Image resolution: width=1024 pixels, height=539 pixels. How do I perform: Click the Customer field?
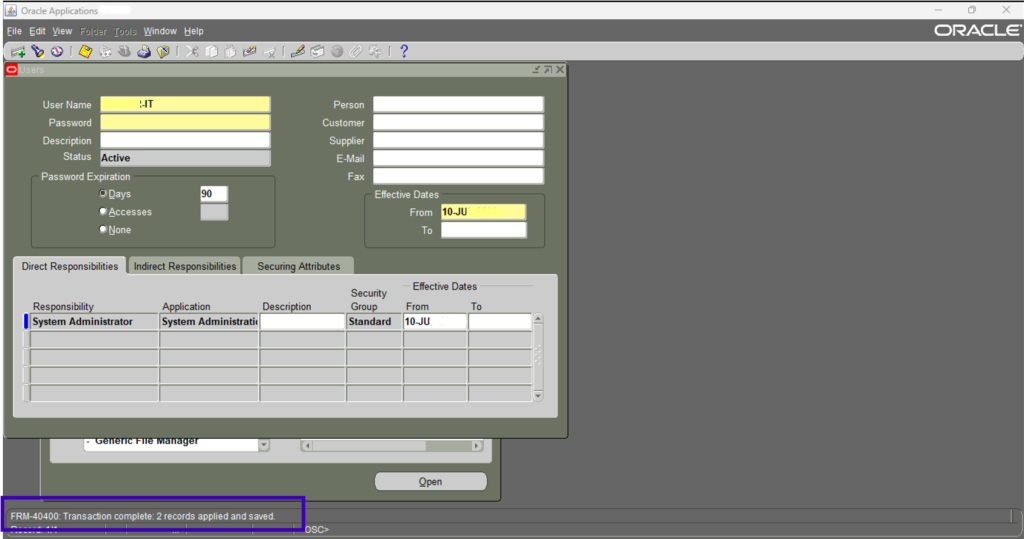point(458,122)
